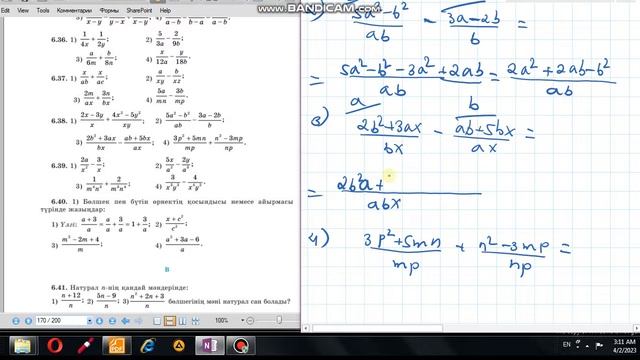The image size is (640, 360).
Task: Go to first page in PDF viewer
Action: click(16, 321)
